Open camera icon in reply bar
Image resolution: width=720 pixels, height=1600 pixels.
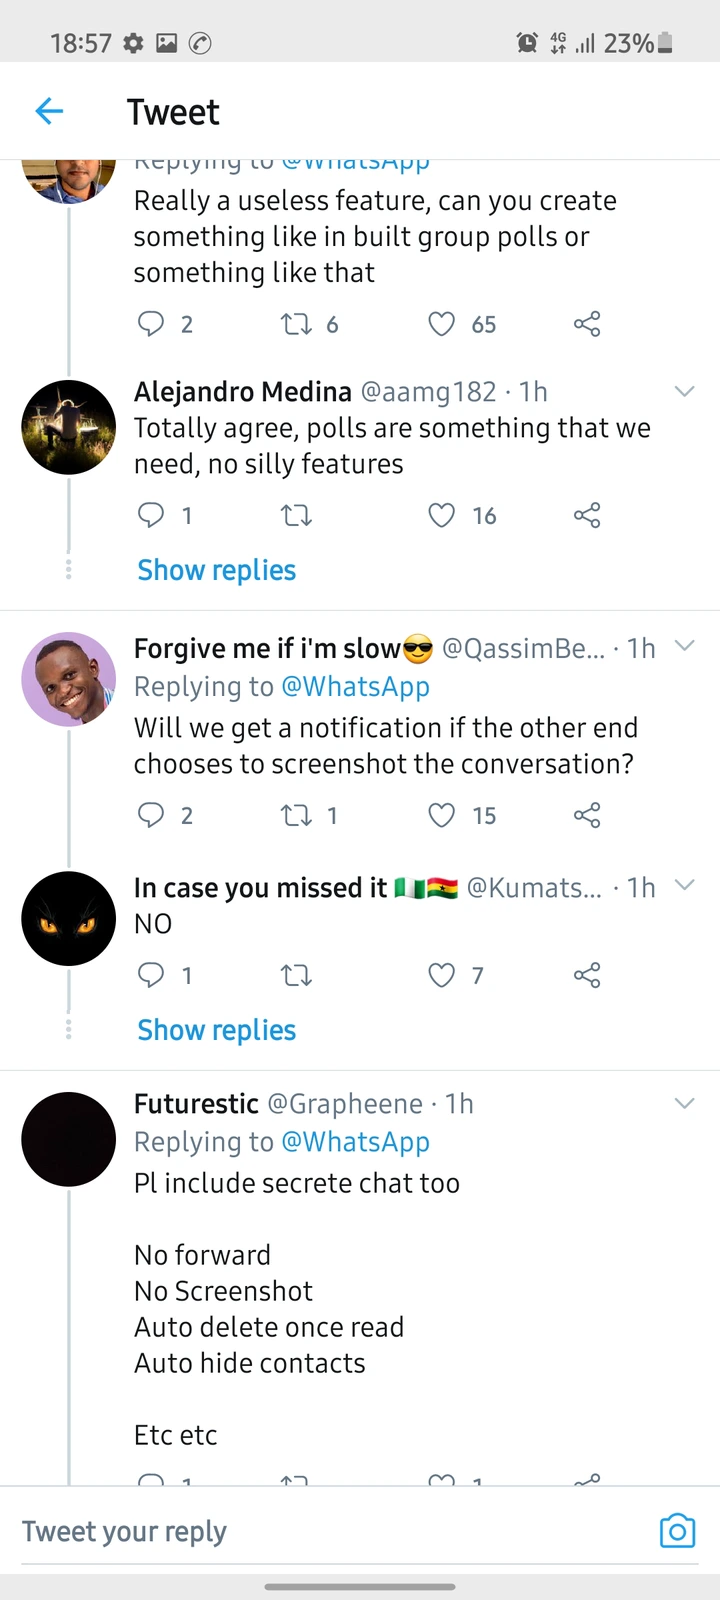677,1531
